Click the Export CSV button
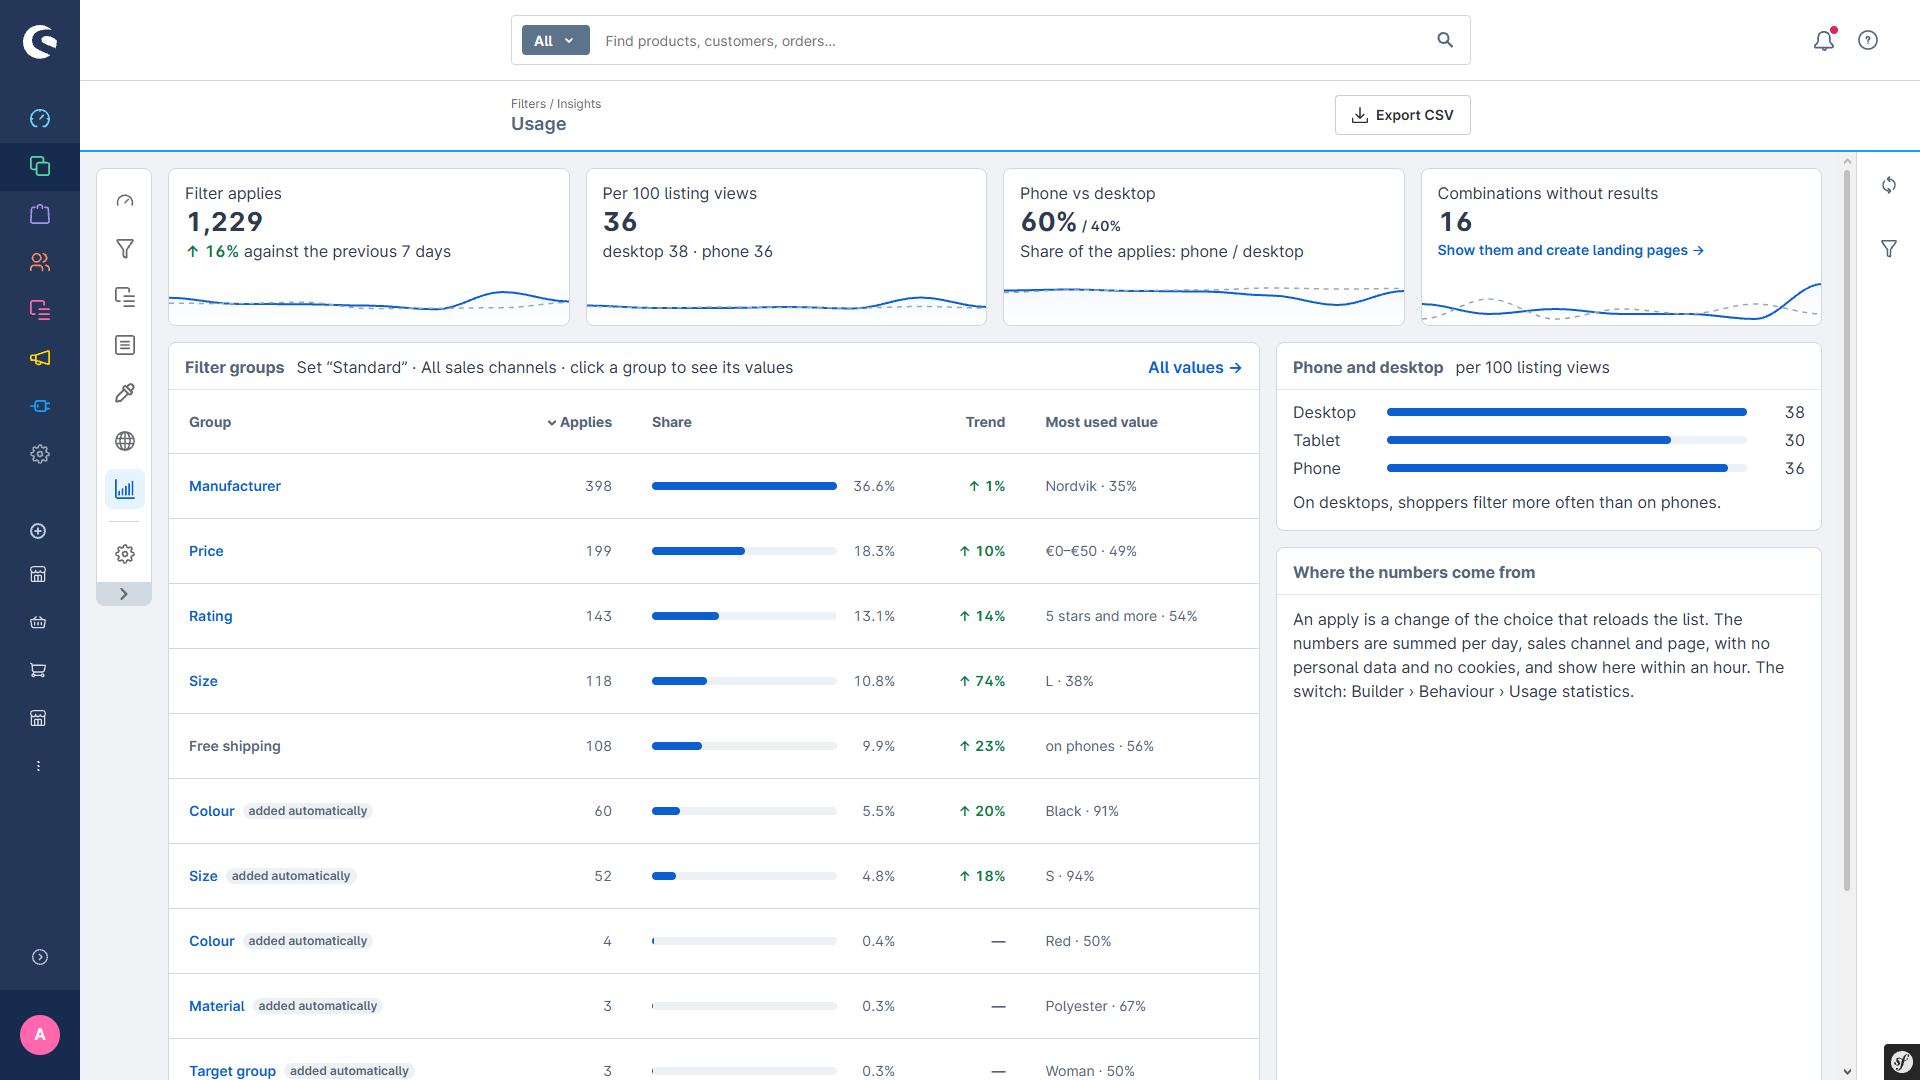 tap(1402, 115)
